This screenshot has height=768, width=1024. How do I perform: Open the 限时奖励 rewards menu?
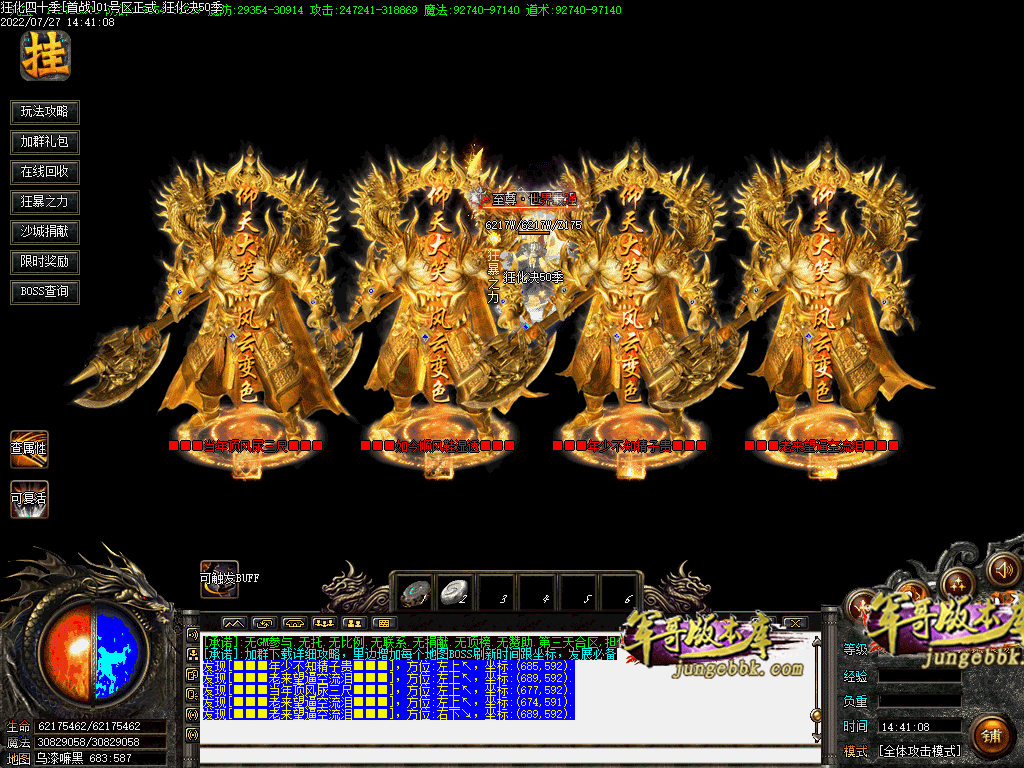44,262
